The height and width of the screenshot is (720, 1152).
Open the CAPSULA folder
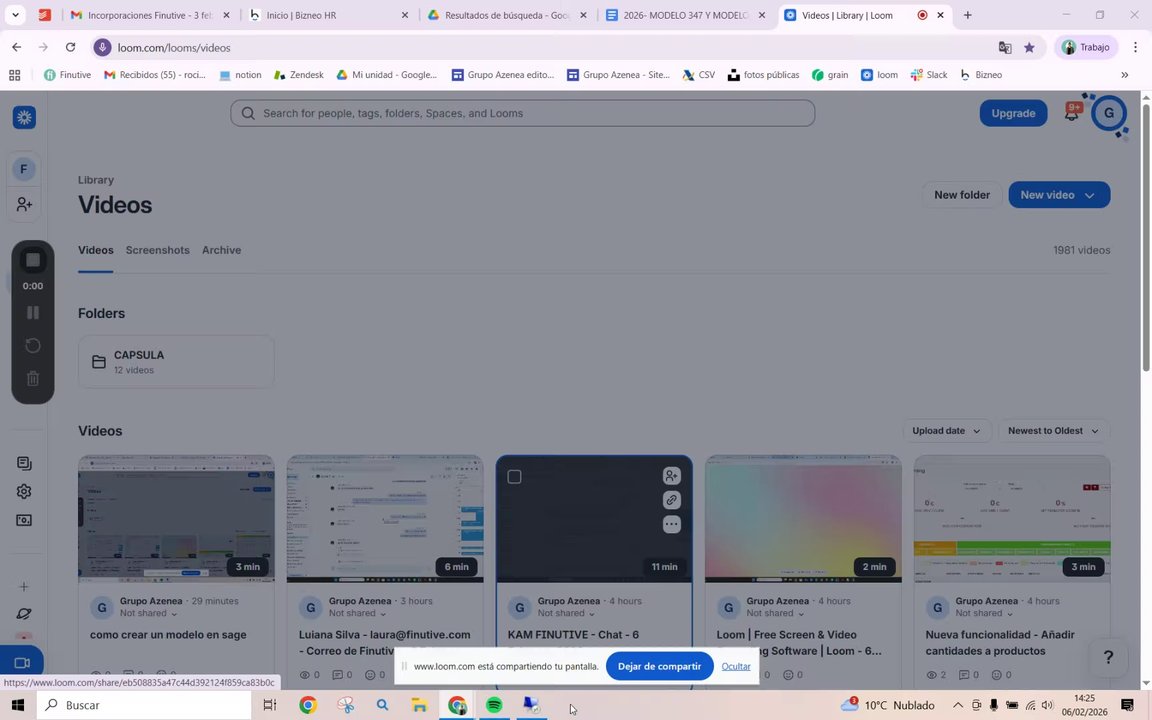point(176,361)
